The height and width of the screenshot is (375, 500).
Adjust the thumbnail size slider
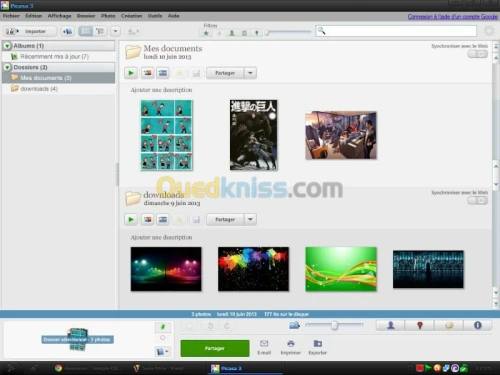tap(334, 325)
